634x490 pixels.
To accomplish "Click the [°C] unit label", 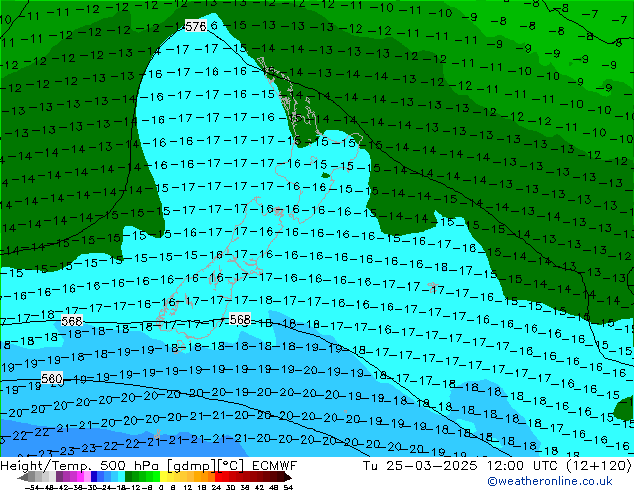I will (232, 466).
